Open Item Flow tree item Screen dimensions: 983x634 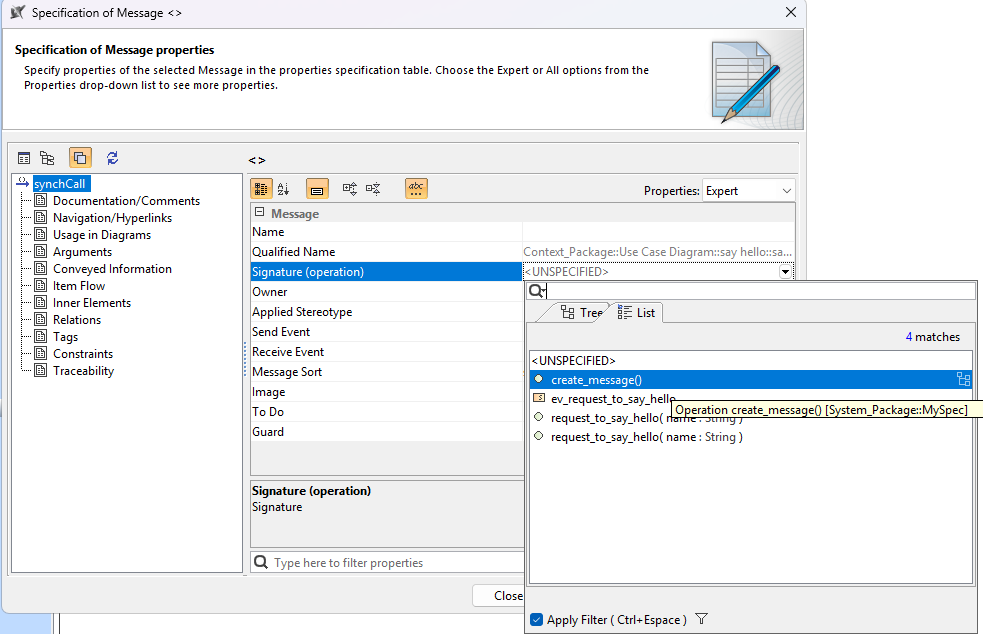point(79,285)
